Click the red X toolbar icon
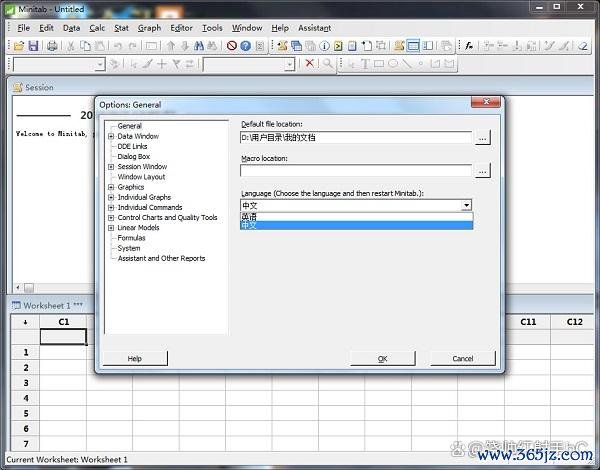Viewport: 600px width, 470px height. (x=310, y=63)
